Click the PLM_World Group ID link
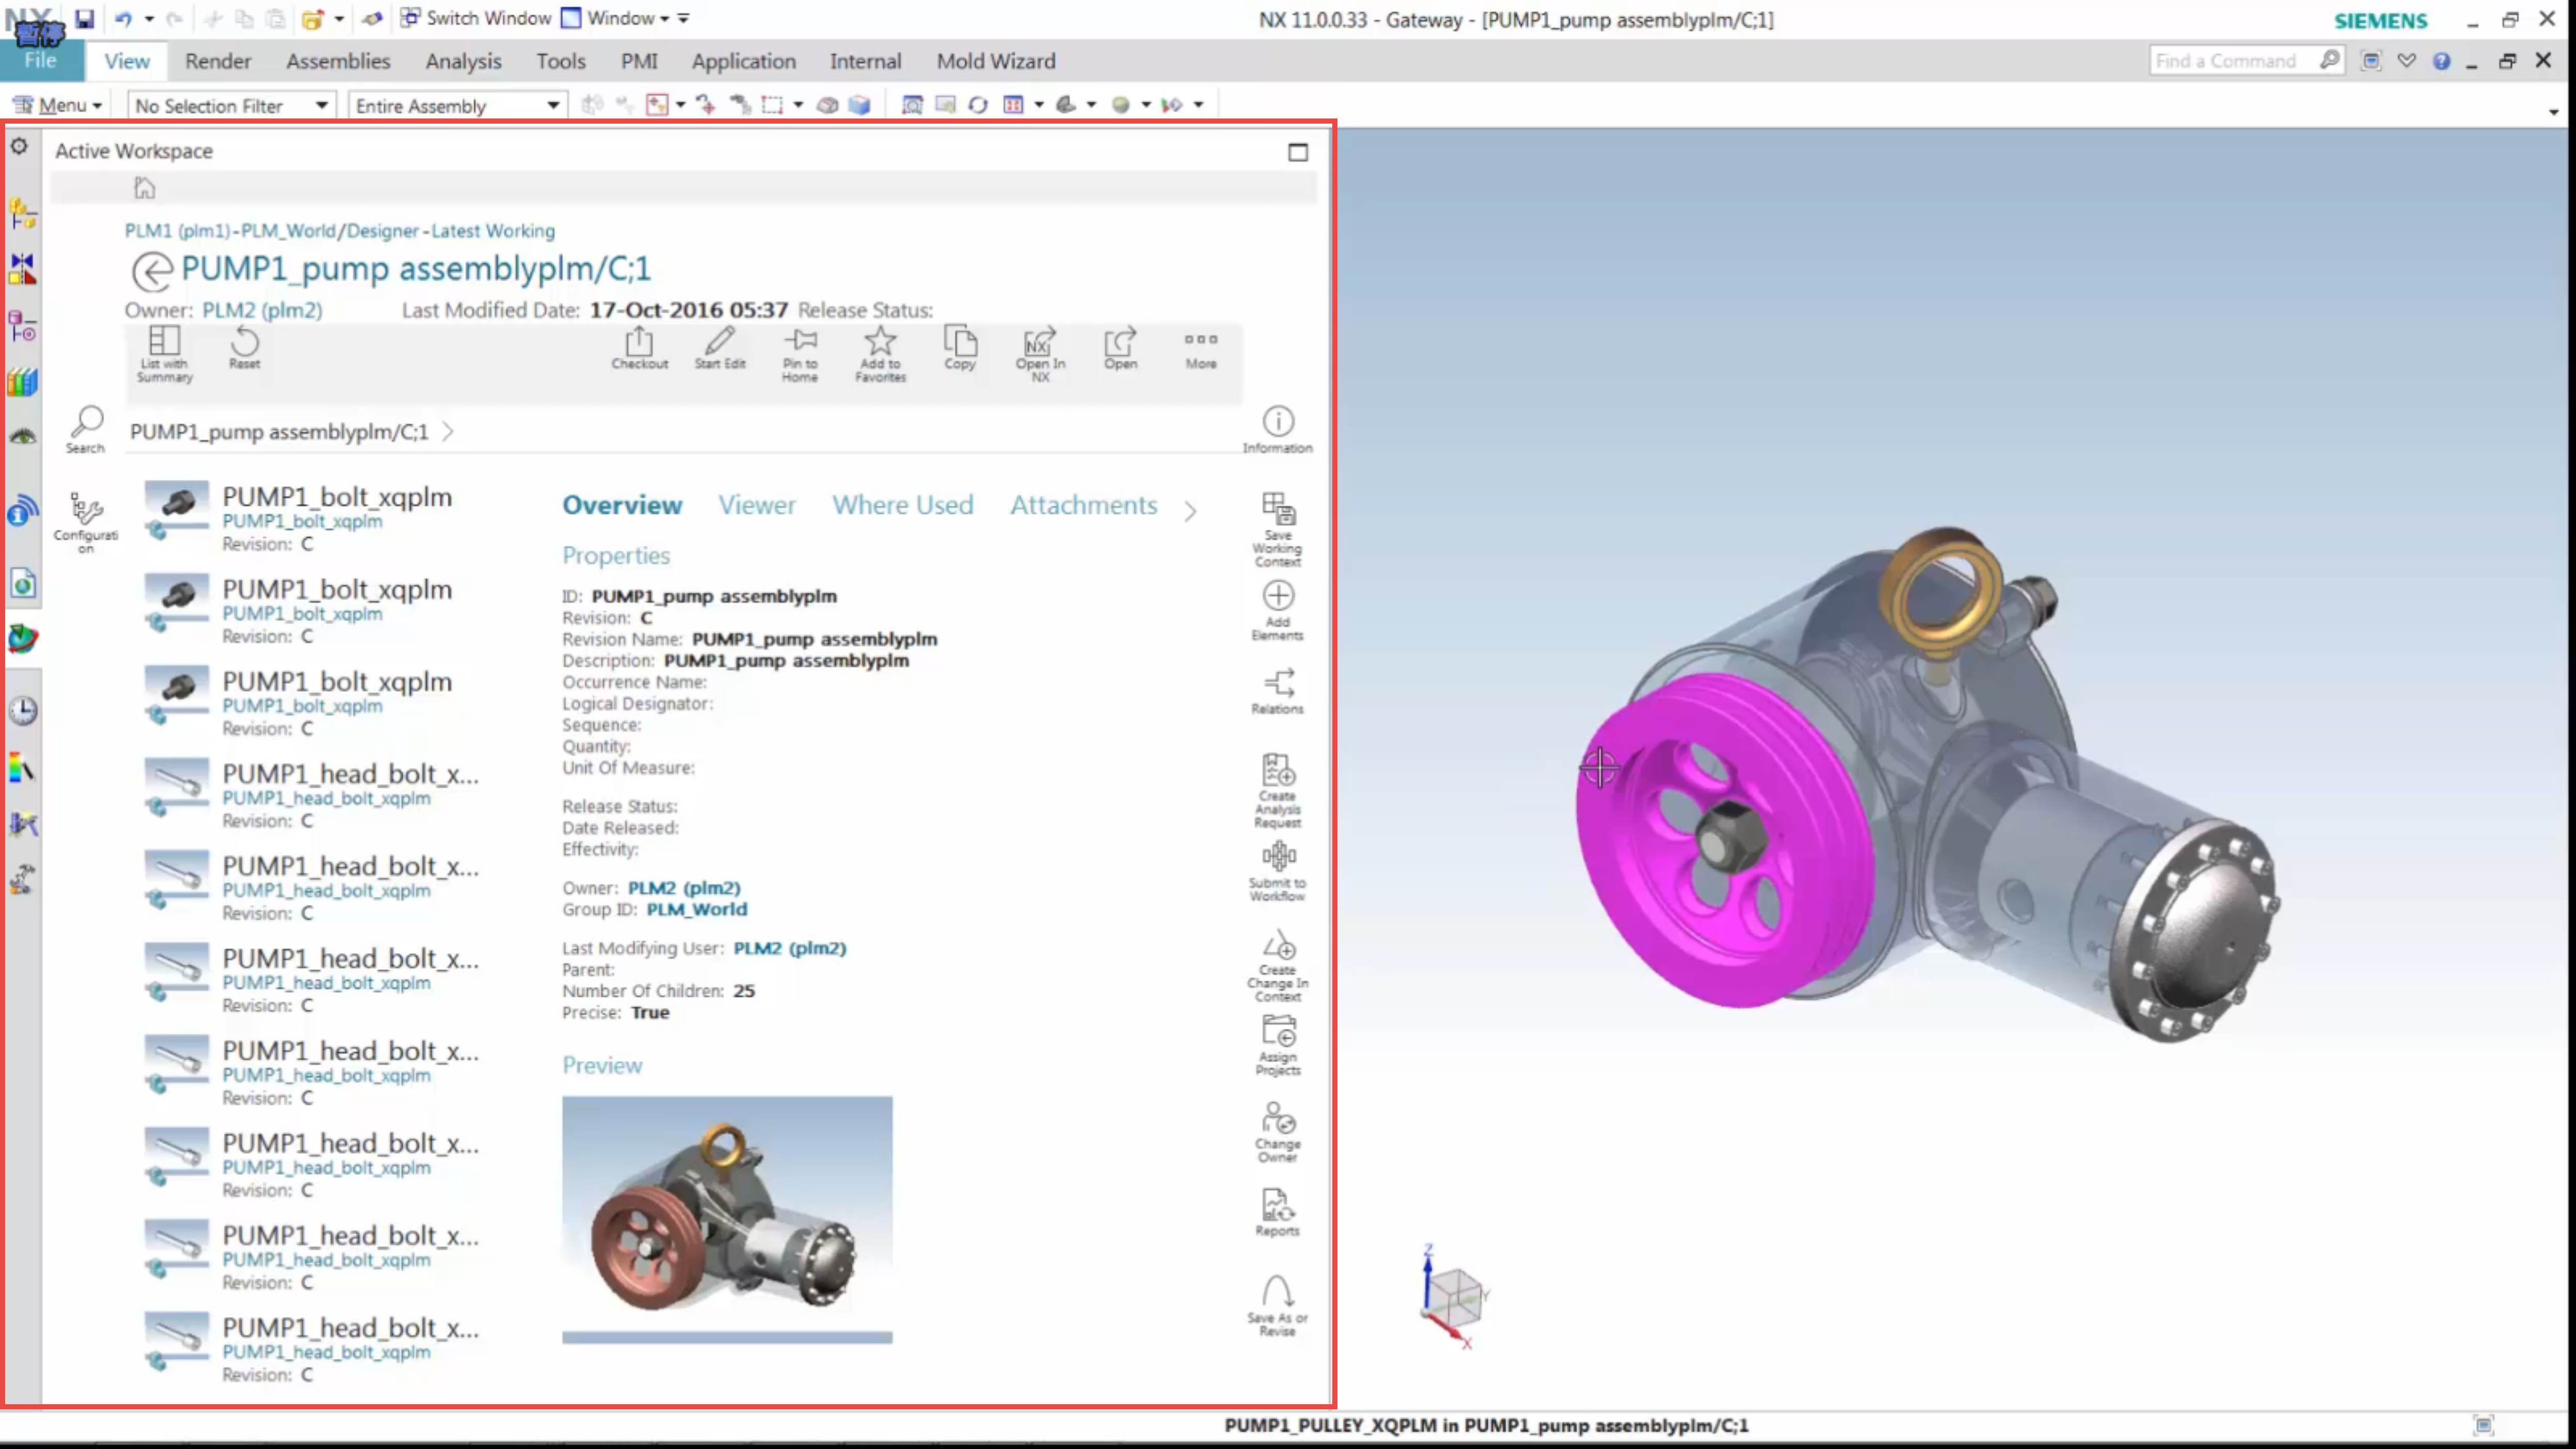The width and height of the screenshot is (2576, 1449). pyautogui.click(x=696, y=909)
